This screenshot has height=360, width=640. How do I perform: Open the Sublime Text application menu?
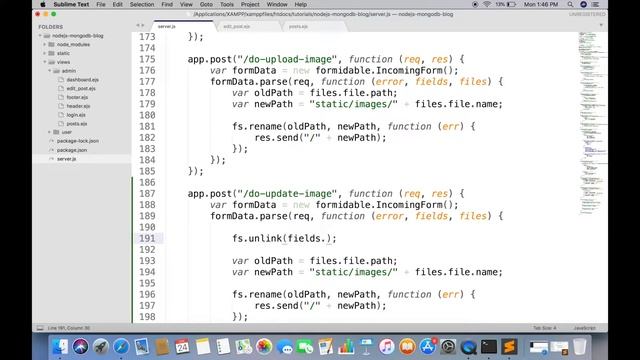click(x=71, y=4)
